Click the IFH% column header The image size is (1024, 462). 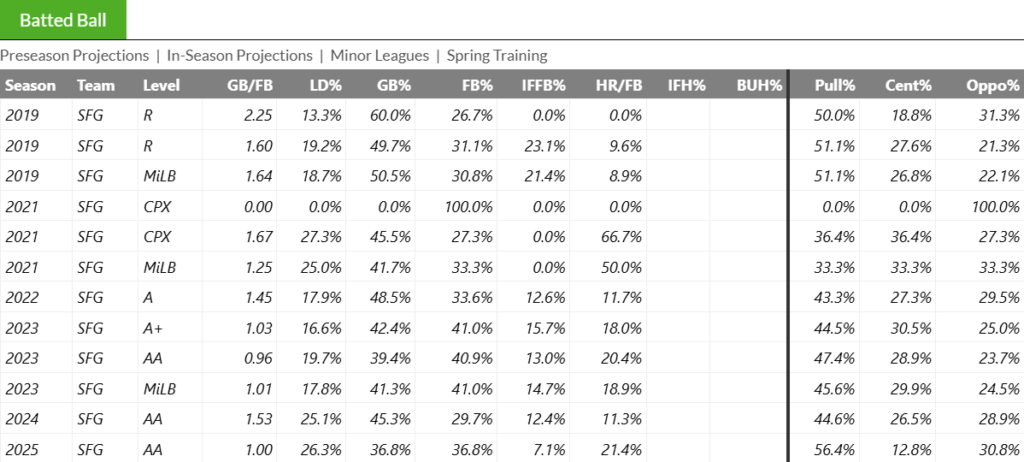[687, 86]
